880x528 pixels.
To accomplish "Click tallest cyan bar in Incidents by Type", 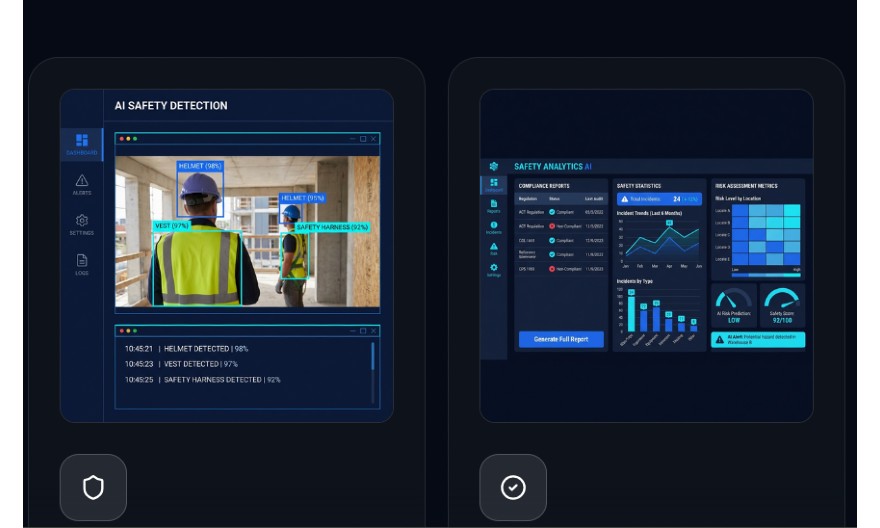I will point(631,314).
